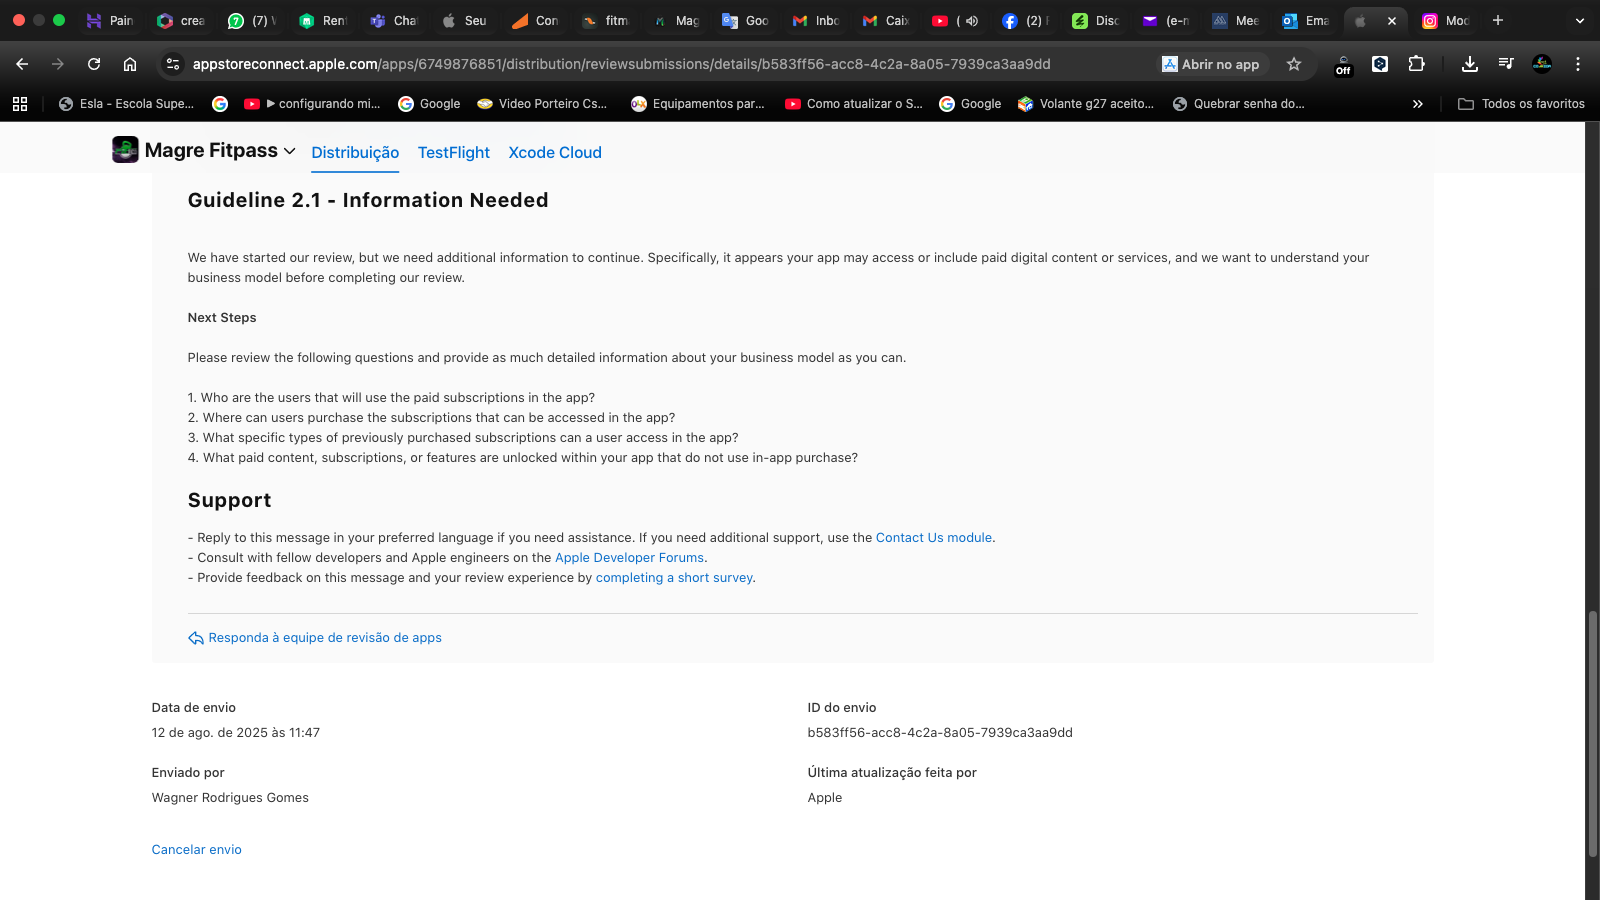This screenshot has height=900, width=1600.
Task: Click the shield extension icon in toolbar
Action: tap(1380, 64)
